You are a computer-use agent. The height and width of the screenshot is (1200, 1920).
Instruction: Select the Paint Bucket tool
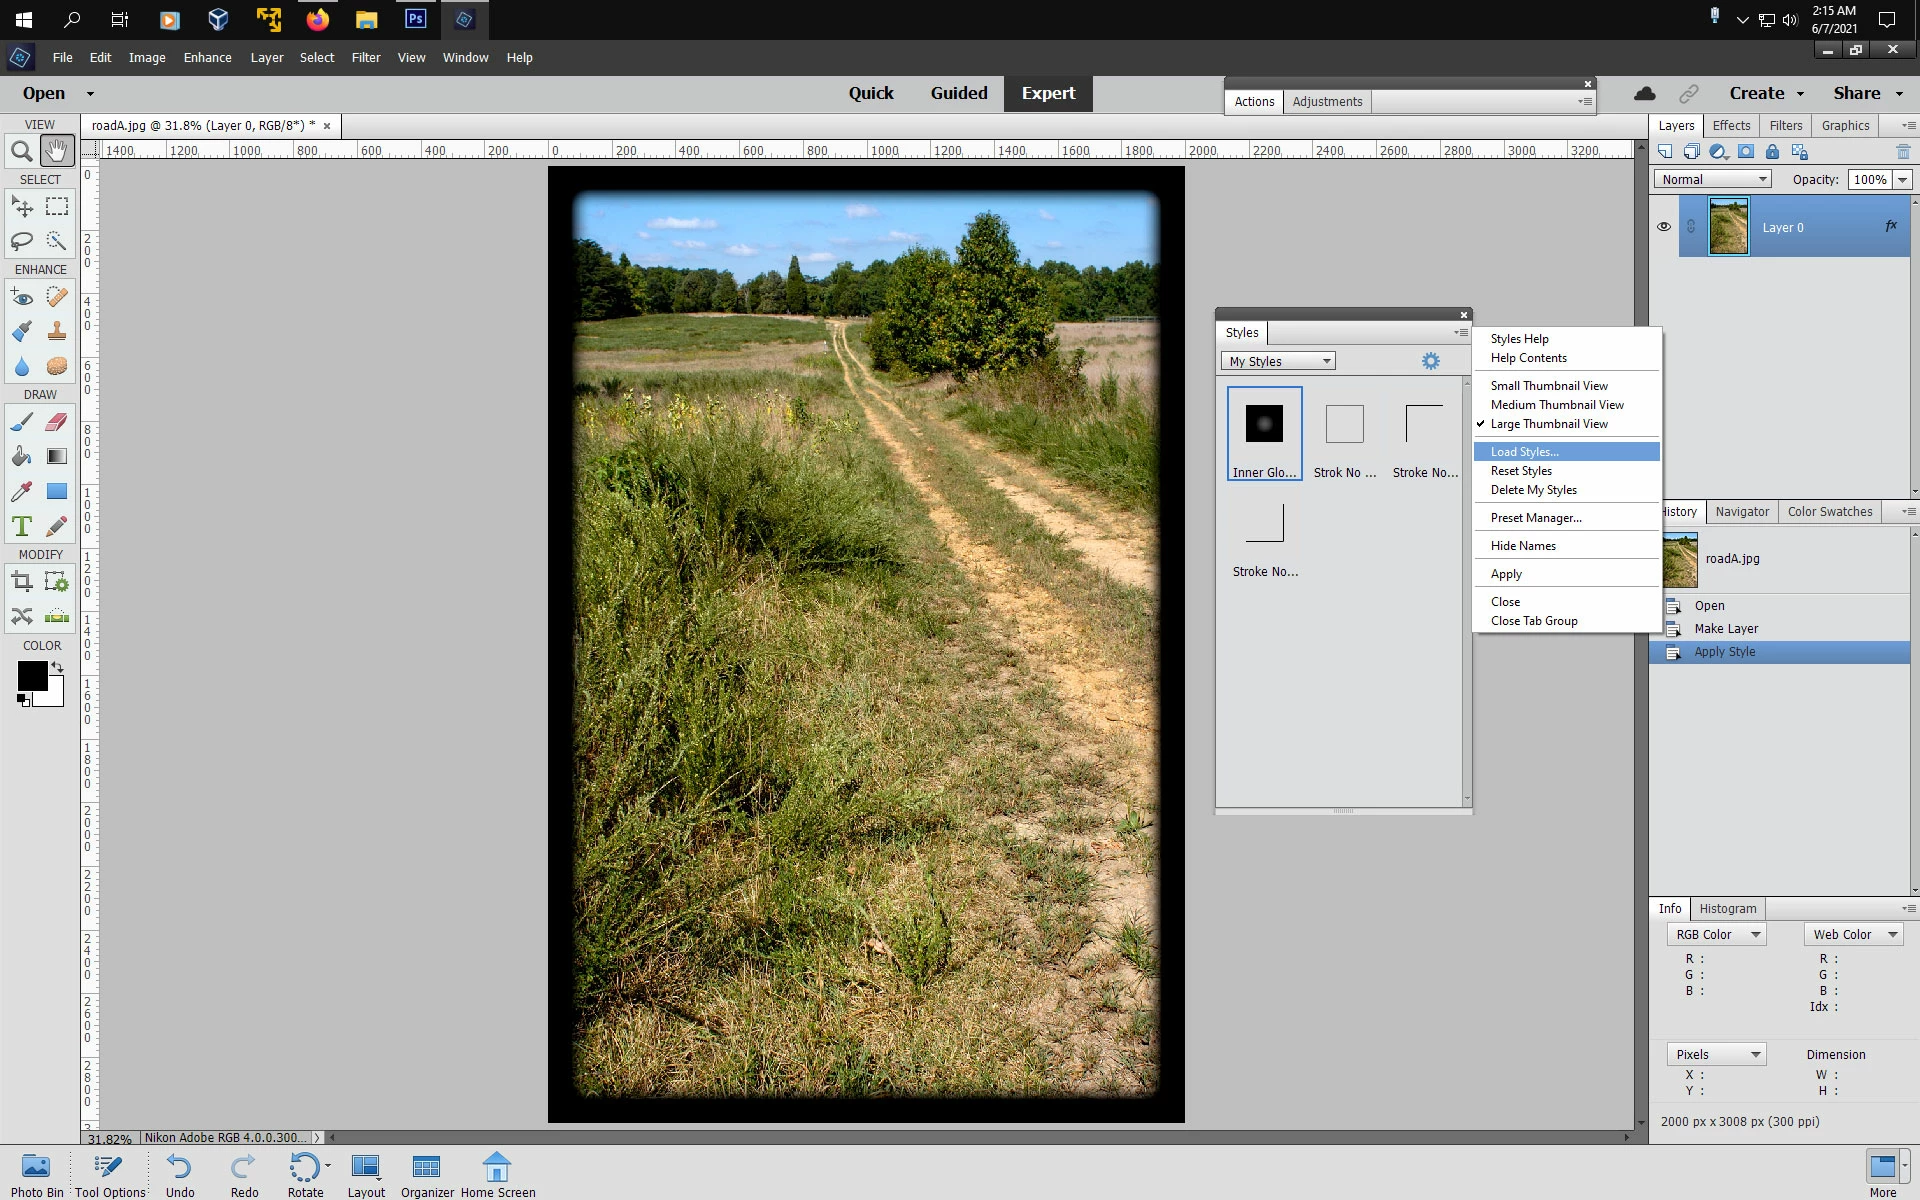click(21, 457)
